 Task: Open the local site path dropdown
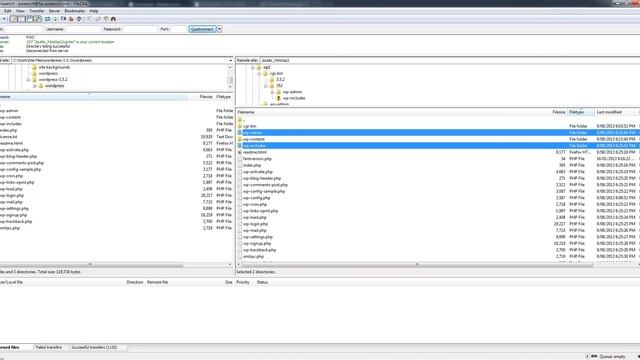(x=230, y=60)
